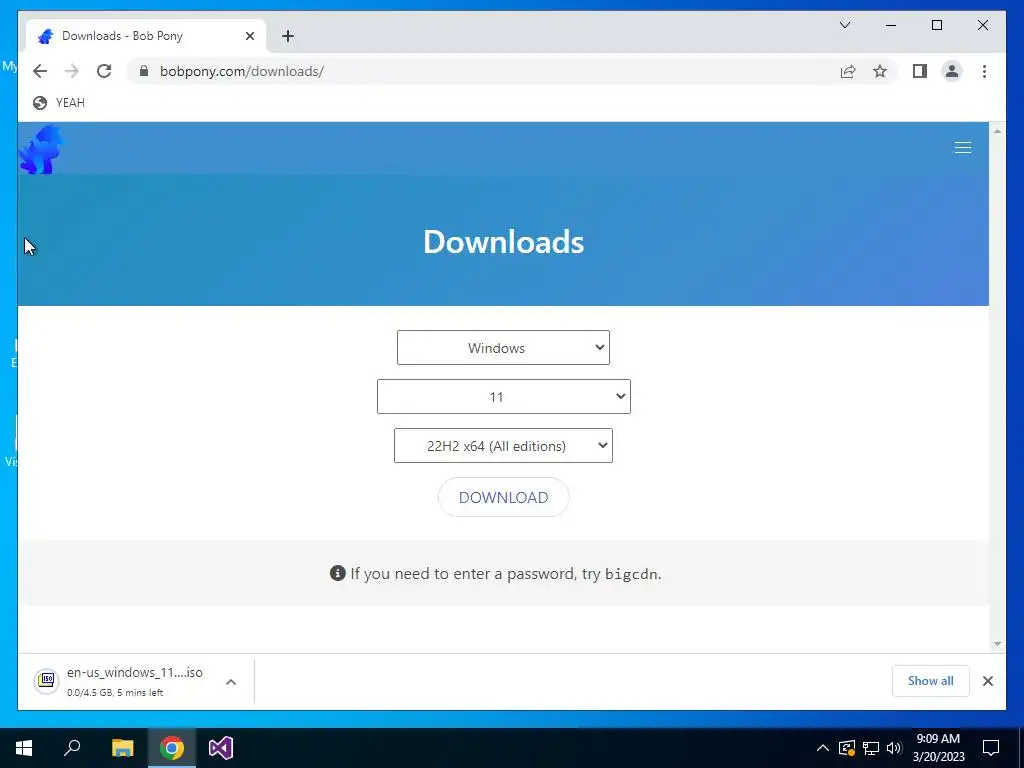Click the en-us_windows_11 iso download item
This screenshot has height=768, width=1024.
pyautogui.click(x=135, y=681)
